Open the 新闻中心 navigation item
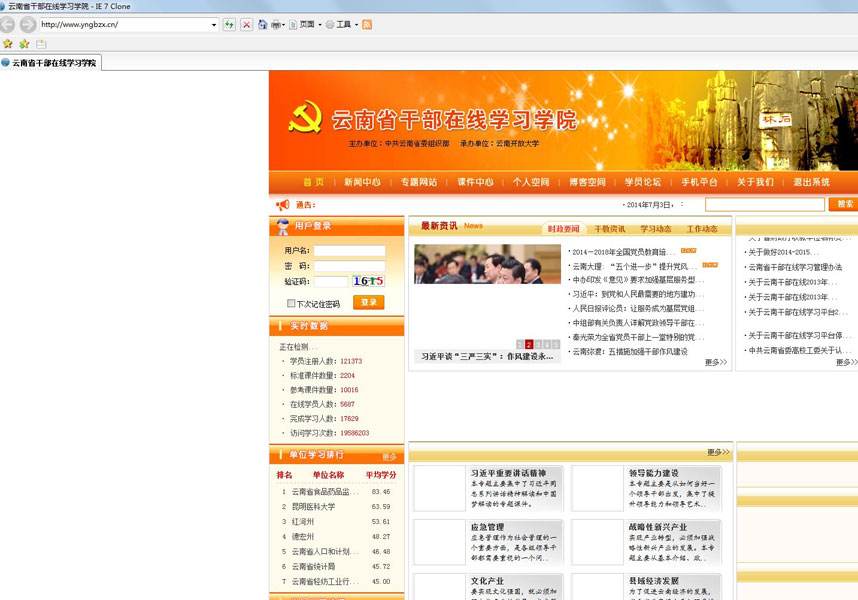The image size is (858, 600). (x=362, y=182)
